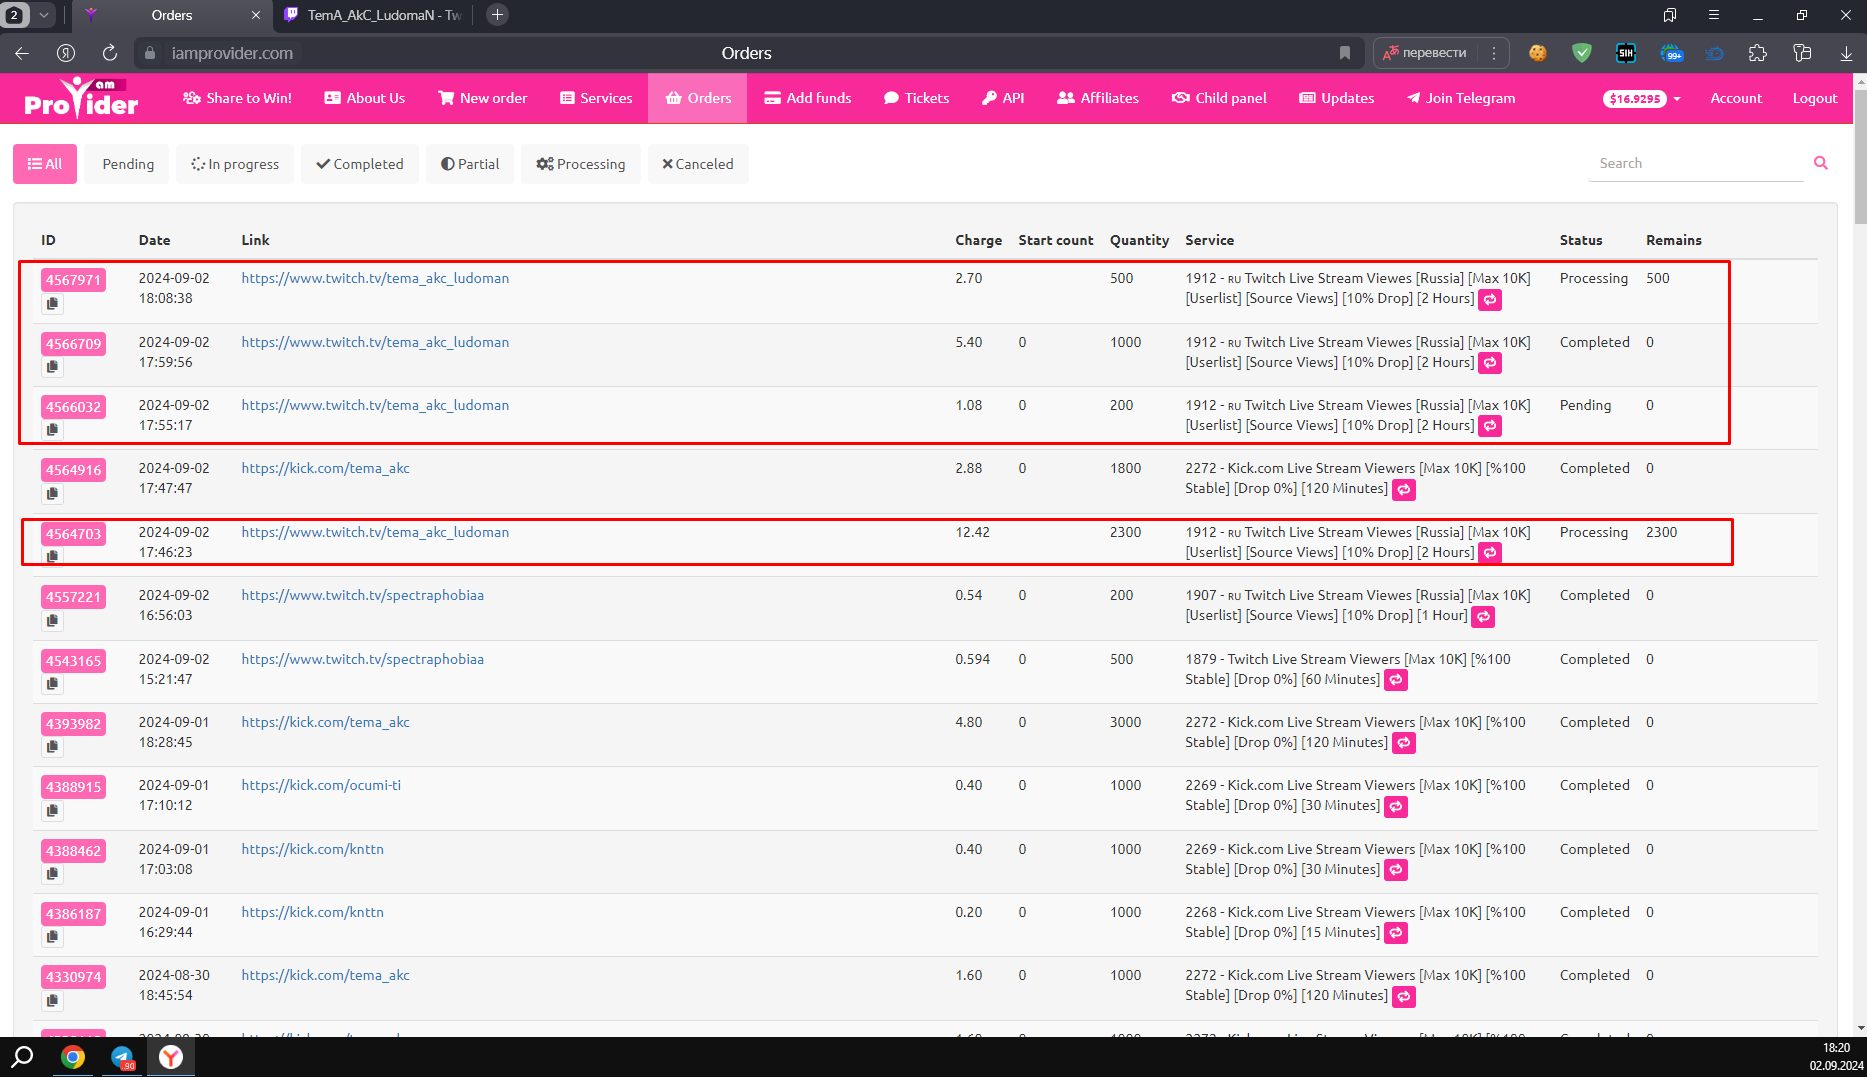Open the Updates page

tap(1336, 98)
